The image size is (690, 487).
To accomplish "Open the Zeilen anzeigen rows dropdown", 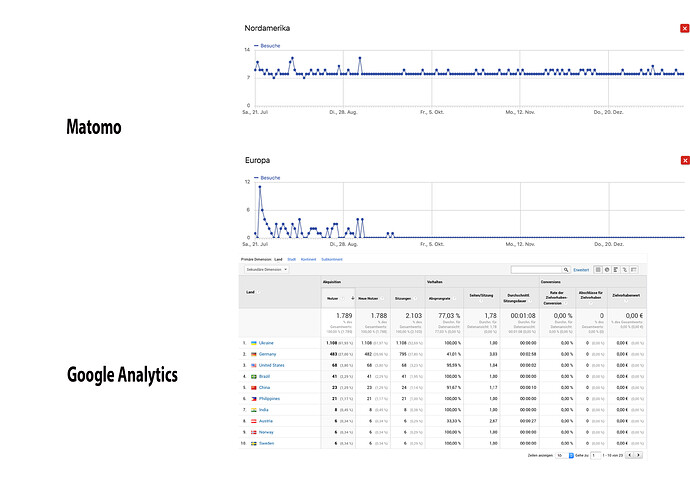I will [x=564, y=455].
